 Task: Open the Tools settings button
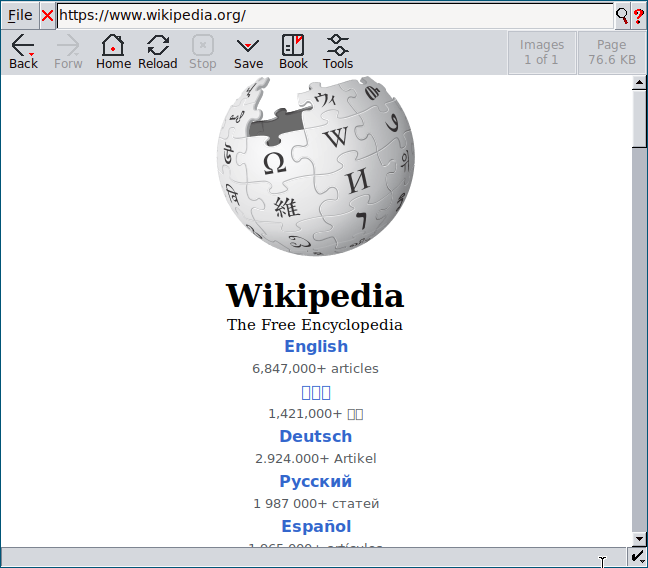pos(338,52)
